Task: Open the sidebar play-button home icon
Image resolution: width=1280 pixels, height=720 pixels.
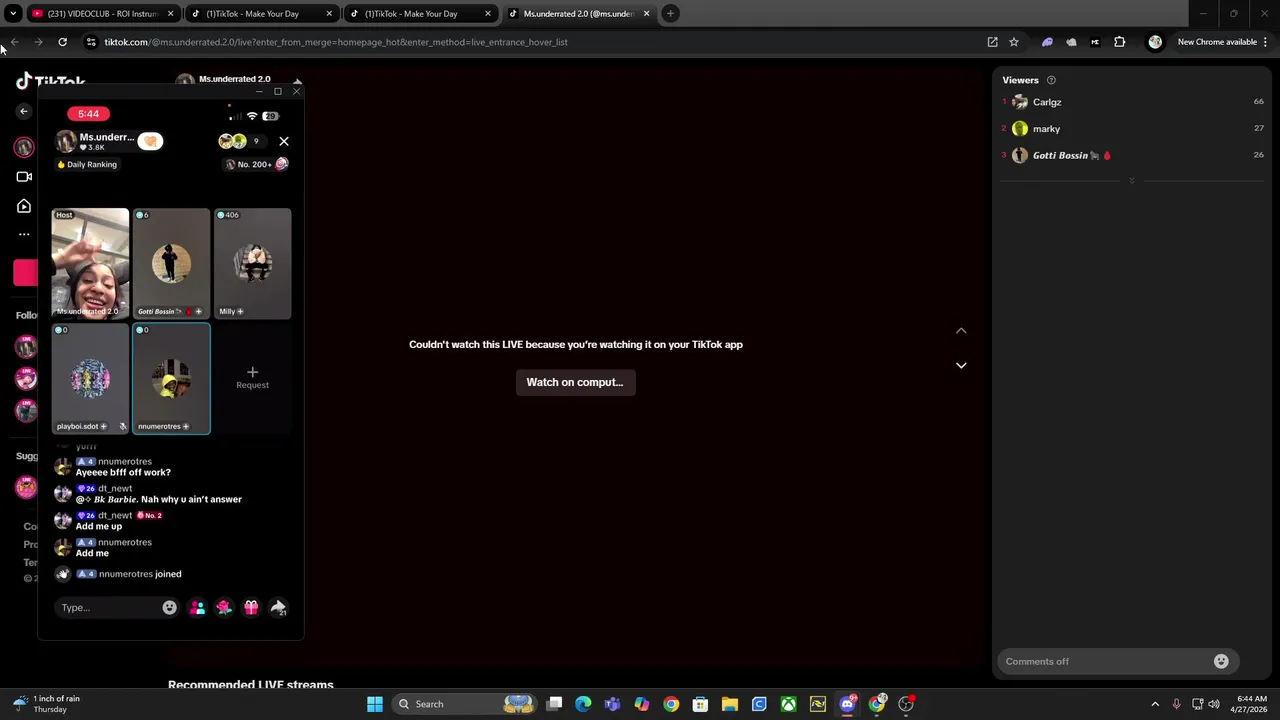Action: [24, 206]
